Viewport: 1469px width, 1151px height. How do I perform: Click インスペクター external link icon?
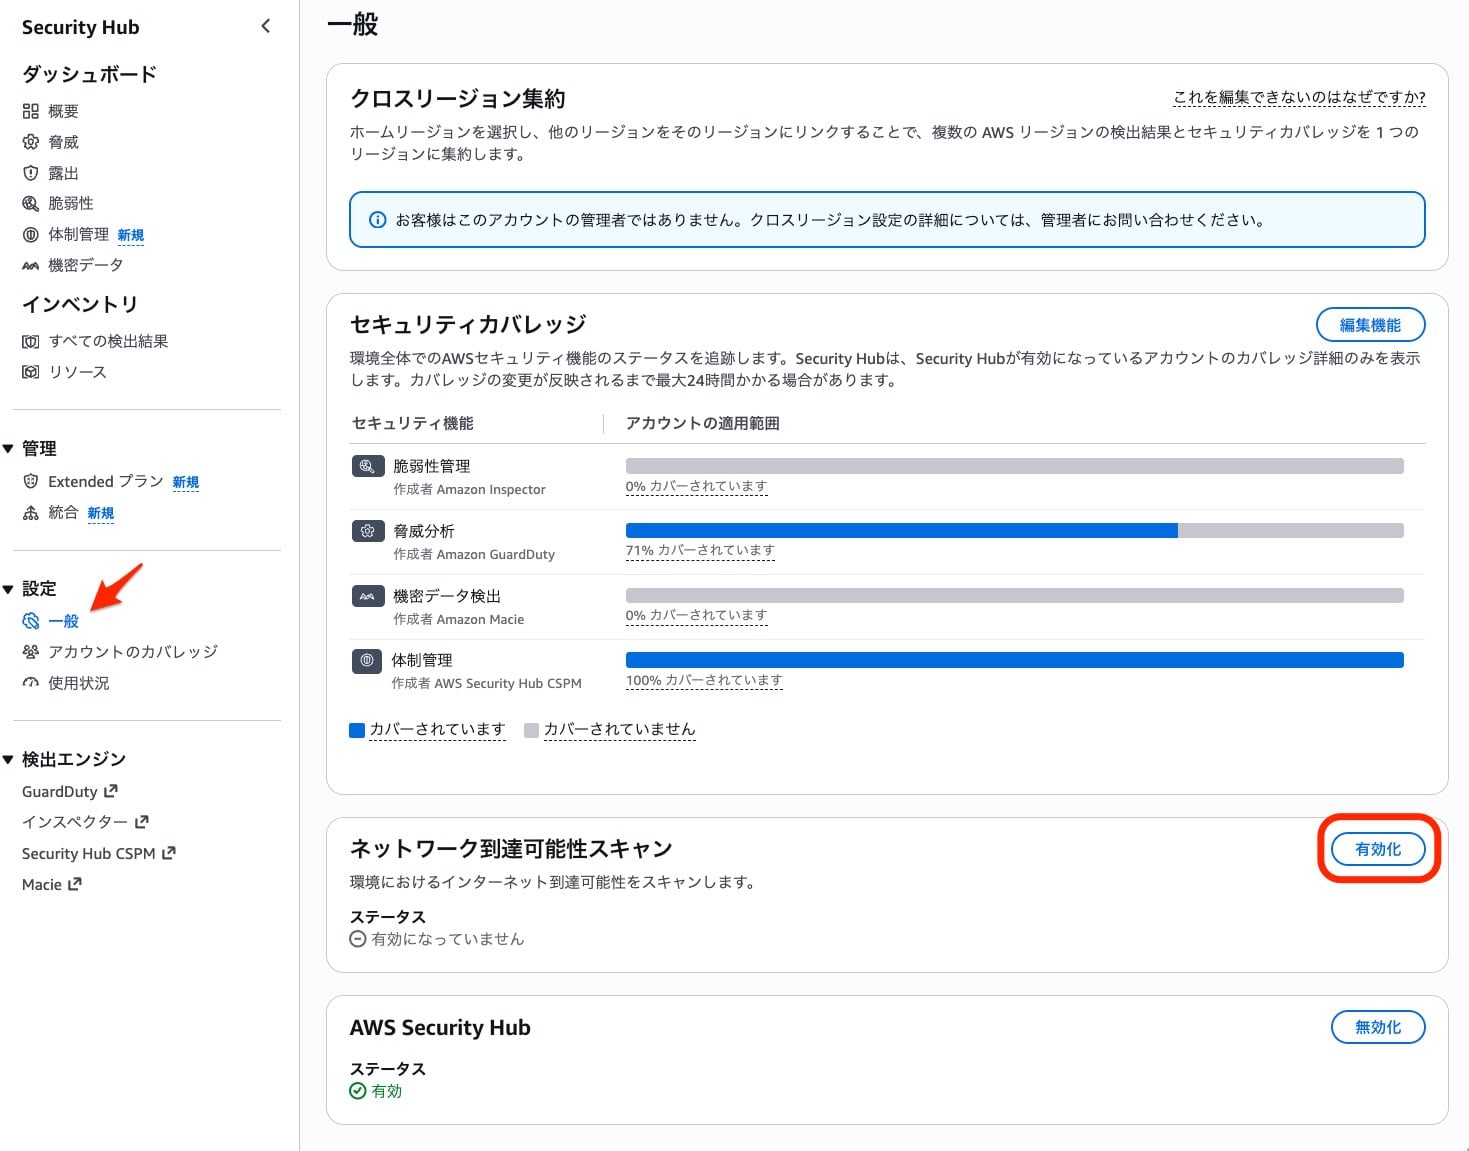tap(142, 822)
